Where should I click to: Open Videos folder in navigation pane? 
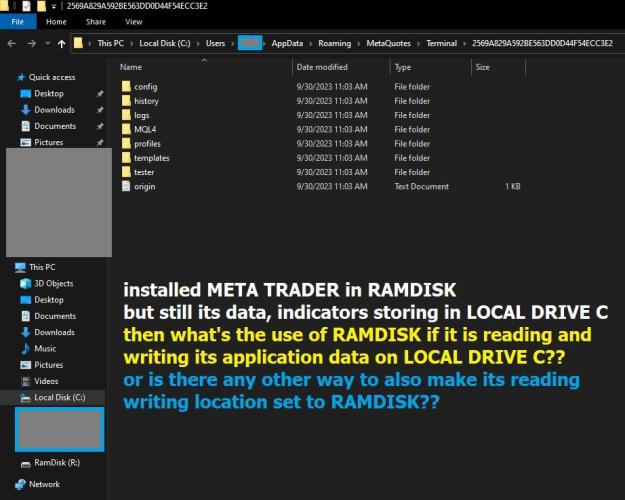[46, 381]
